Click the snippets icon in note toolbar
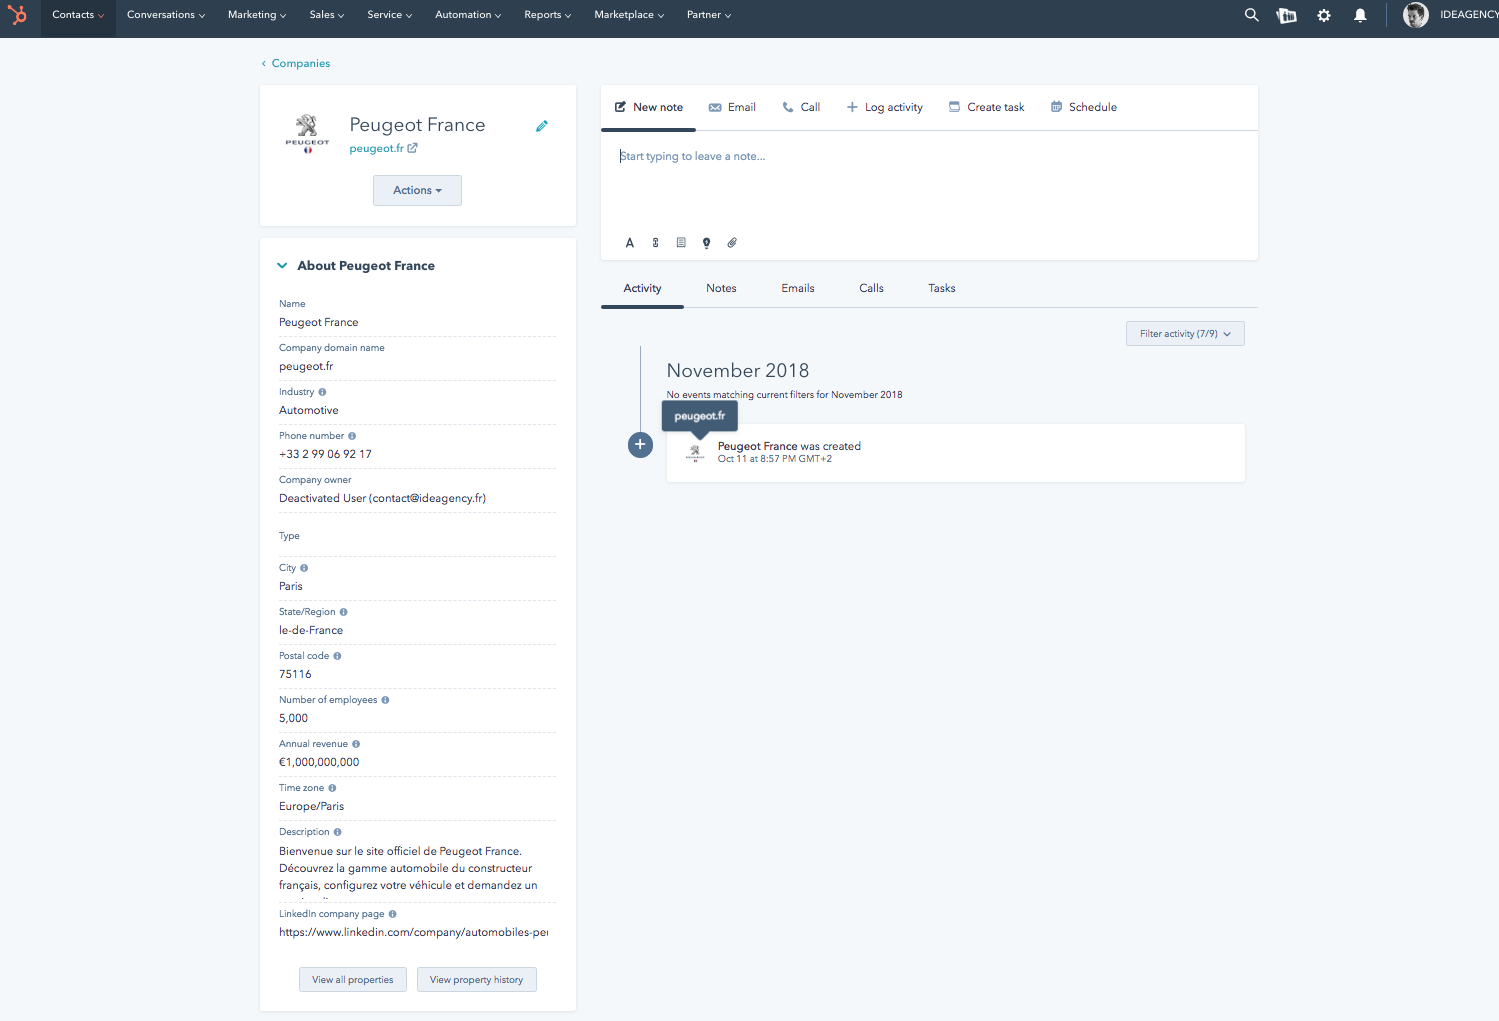This screenshot has height=1021, width=1499. (656, 243)
